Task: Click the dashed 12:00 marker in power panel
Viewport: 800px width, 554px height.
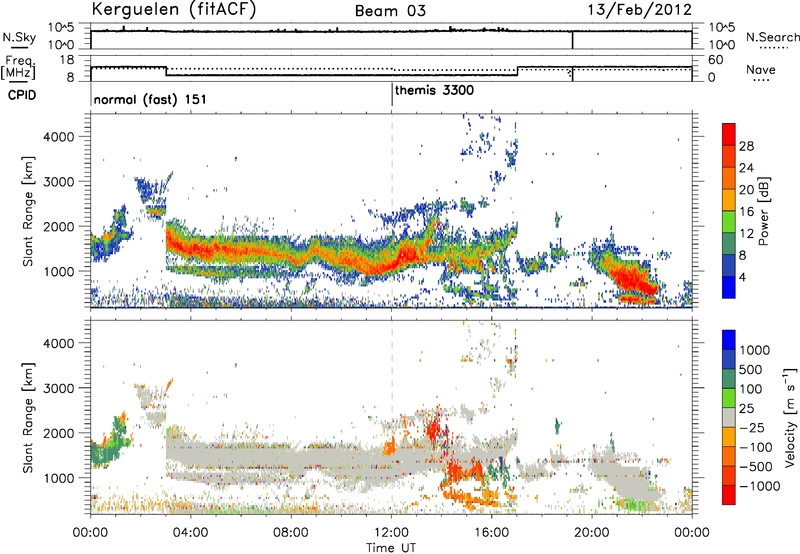Action: pyautogui.click(x=392, y=210)
